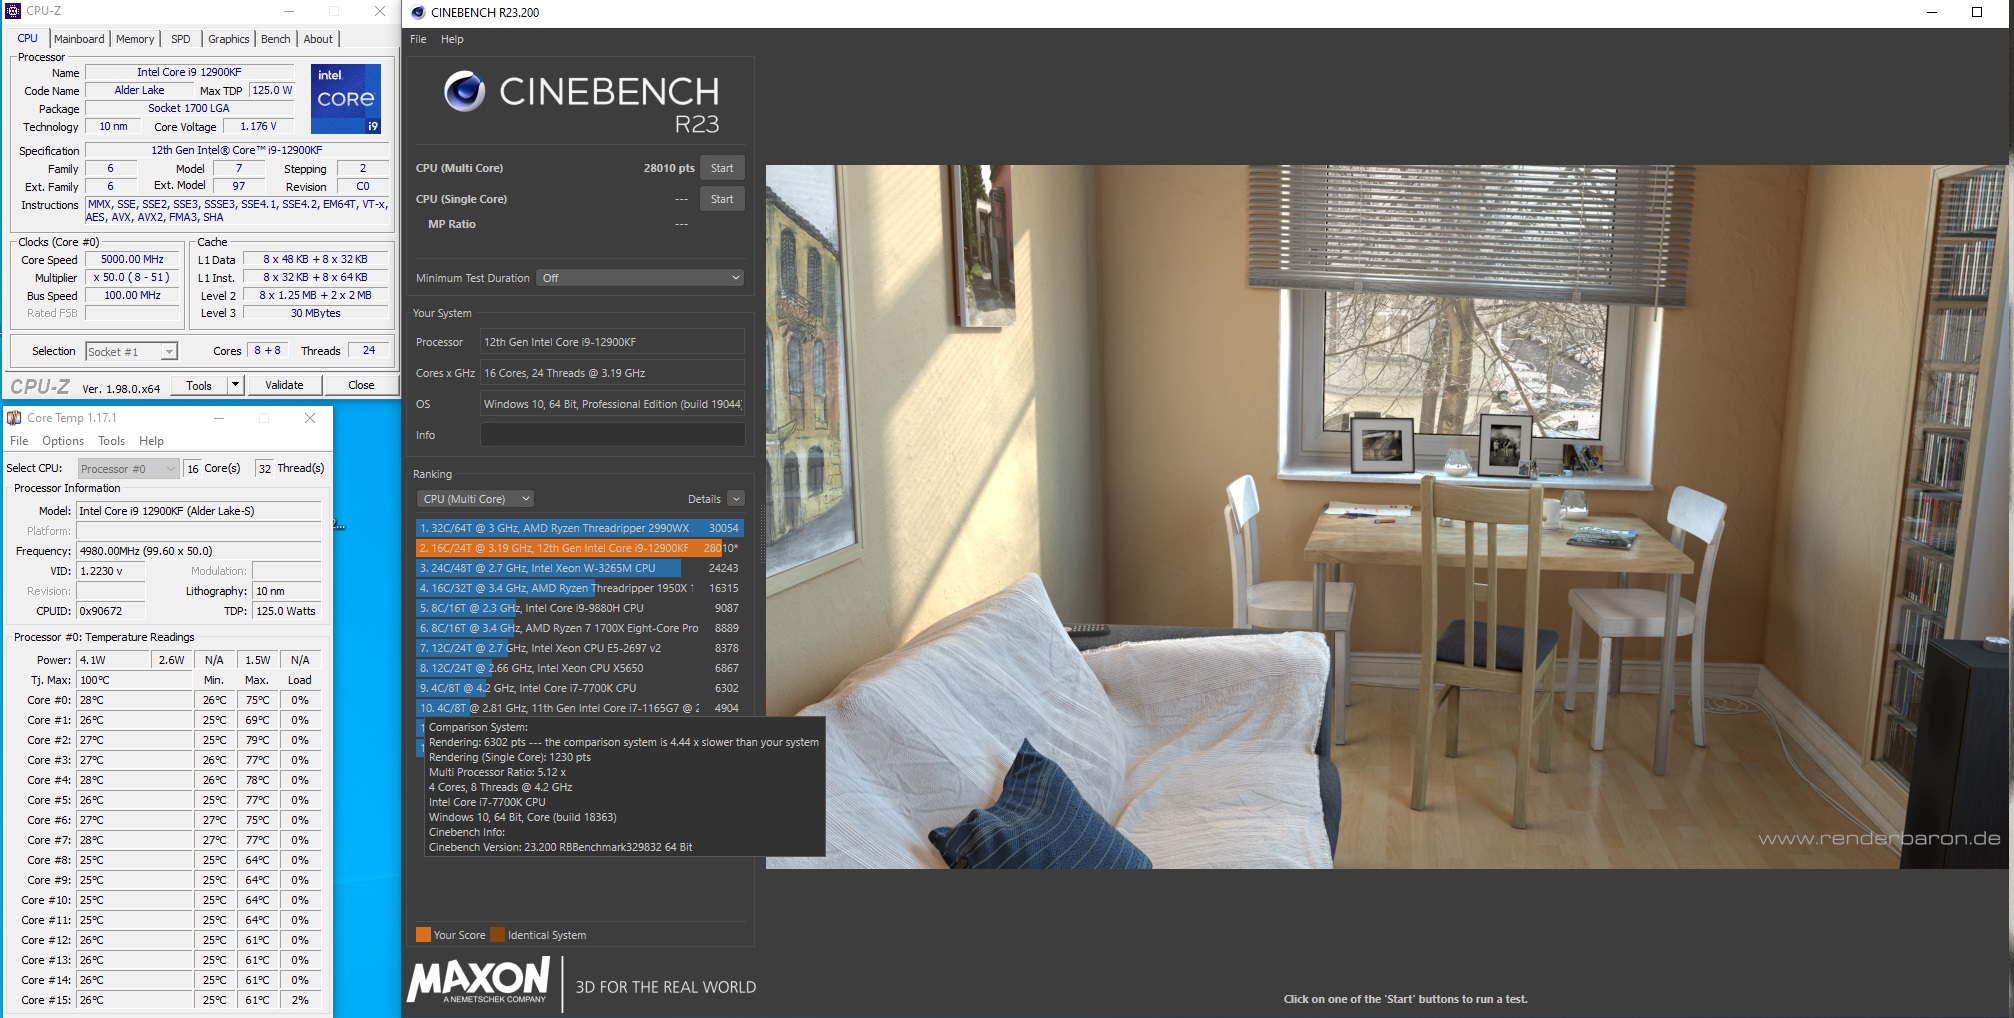The width and height of the screenshot is (2014, 1018).
Task: Minimize the CPU-Z window
Action: 289,11
